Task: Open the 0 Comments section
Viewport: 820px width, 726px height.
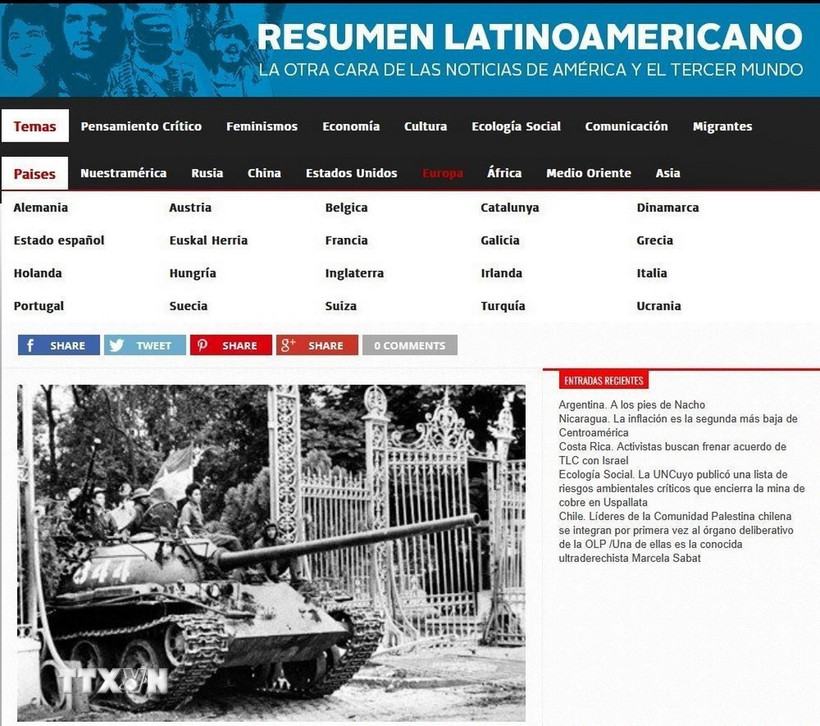Action: [x=409, y=344]
